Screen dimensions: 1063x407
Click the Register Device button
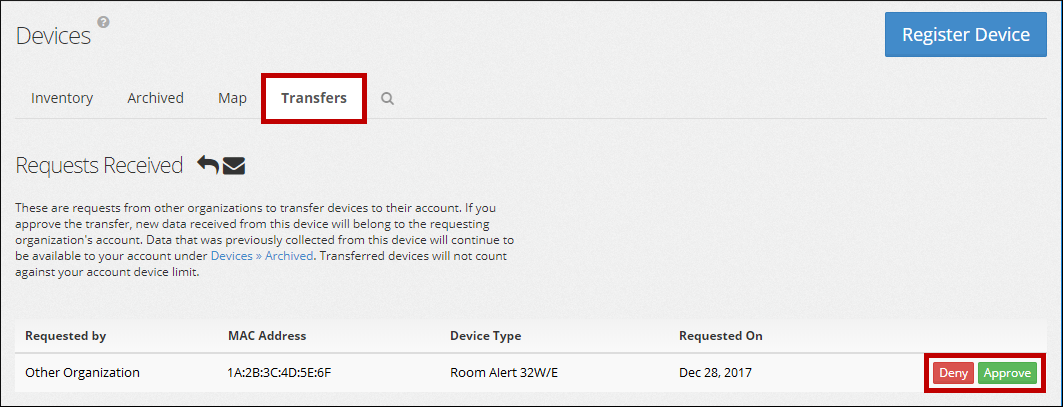point(965,35)
